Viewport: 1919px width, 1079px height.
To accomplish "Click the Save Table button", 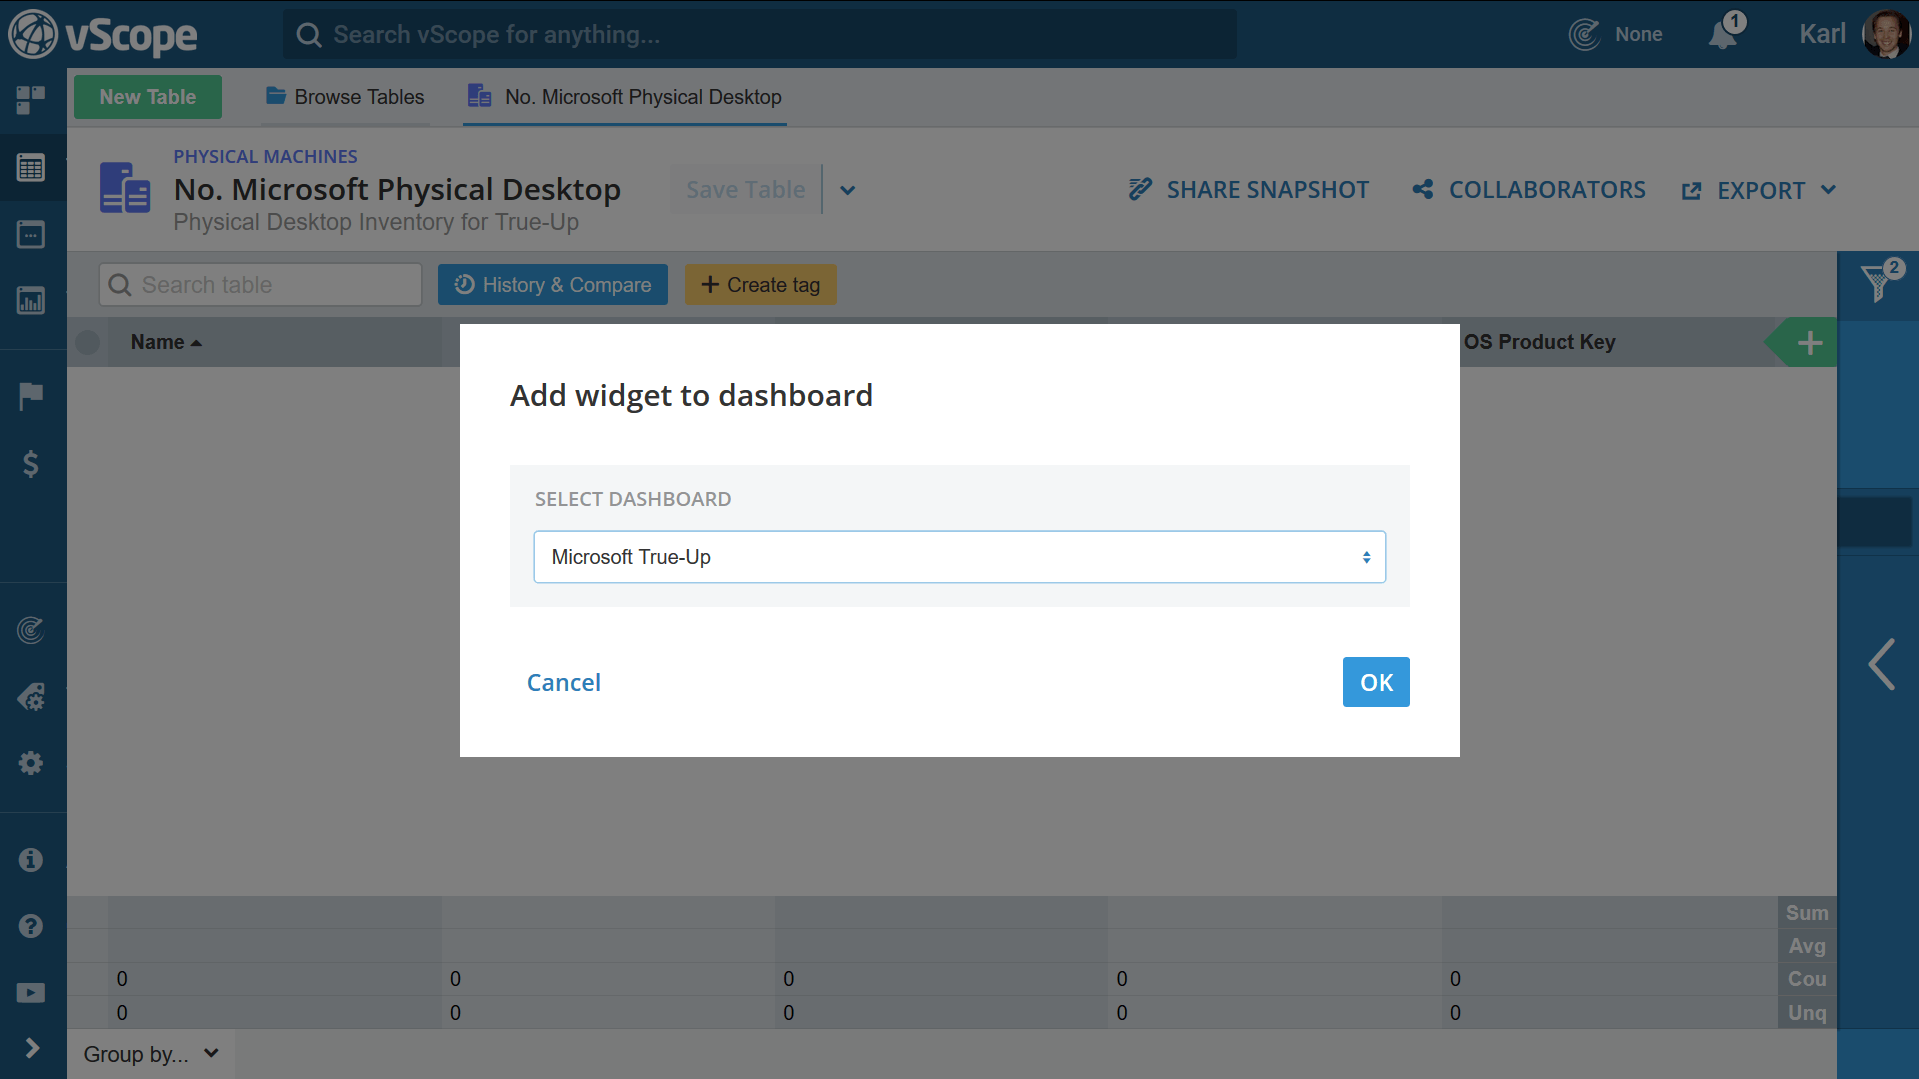I will (x=745, y=190).
